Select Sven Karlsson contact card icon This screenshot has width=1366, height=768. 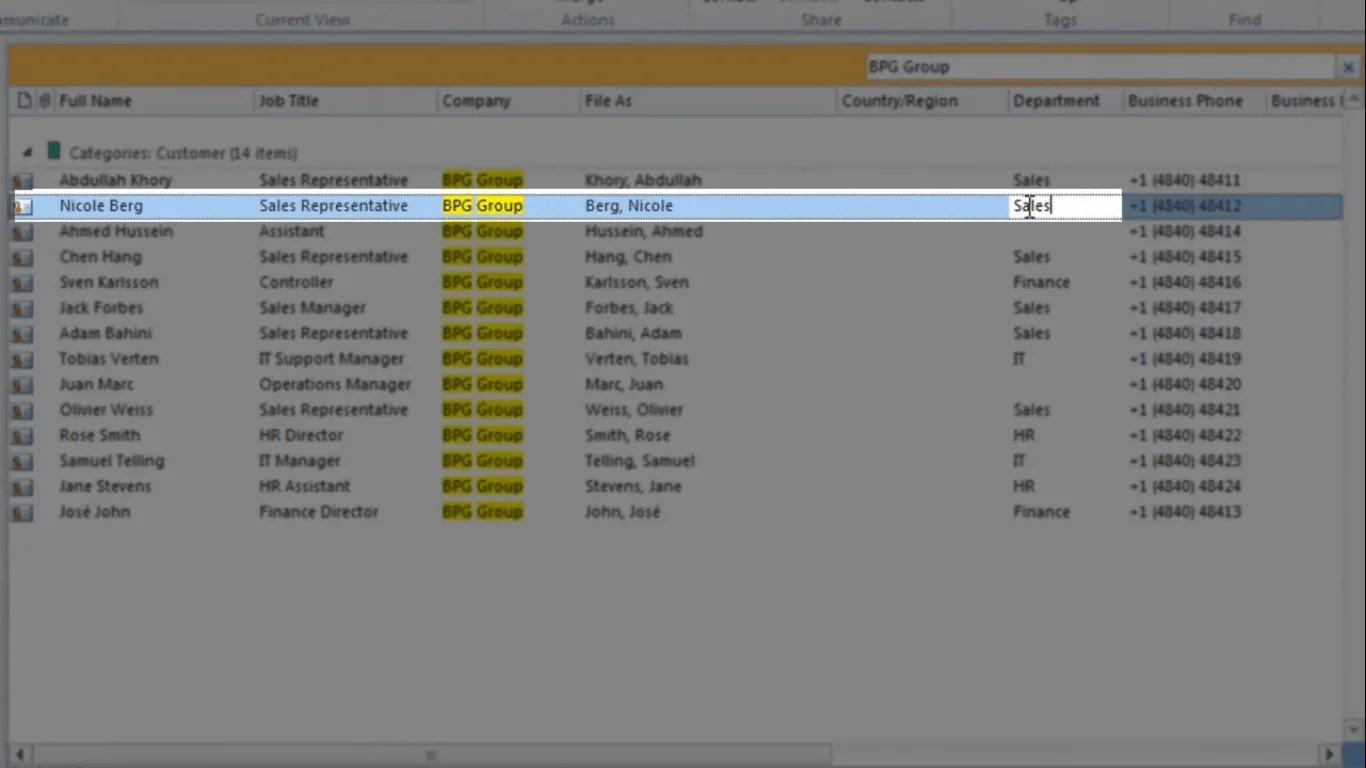point(22,283)
